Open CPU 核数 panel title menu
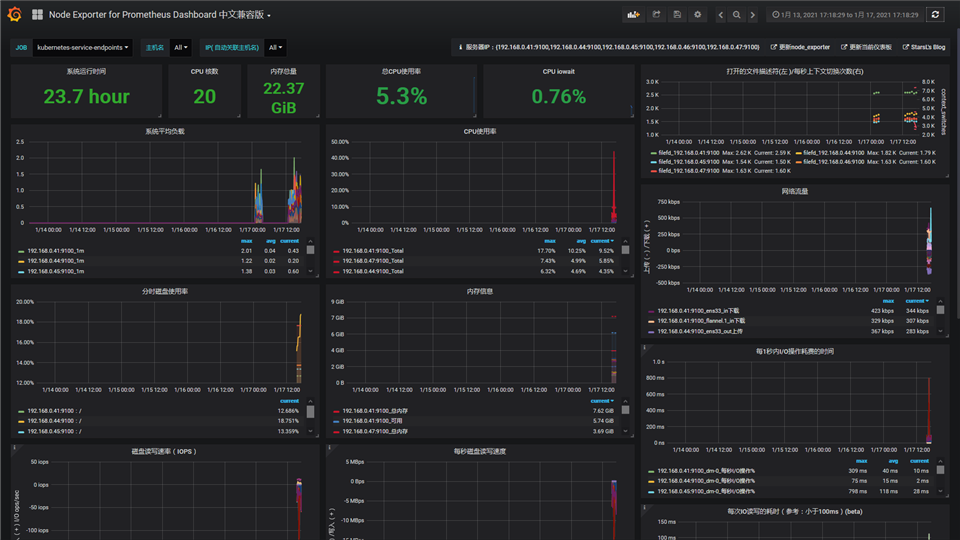960x540 pixels. click(204, 72)
